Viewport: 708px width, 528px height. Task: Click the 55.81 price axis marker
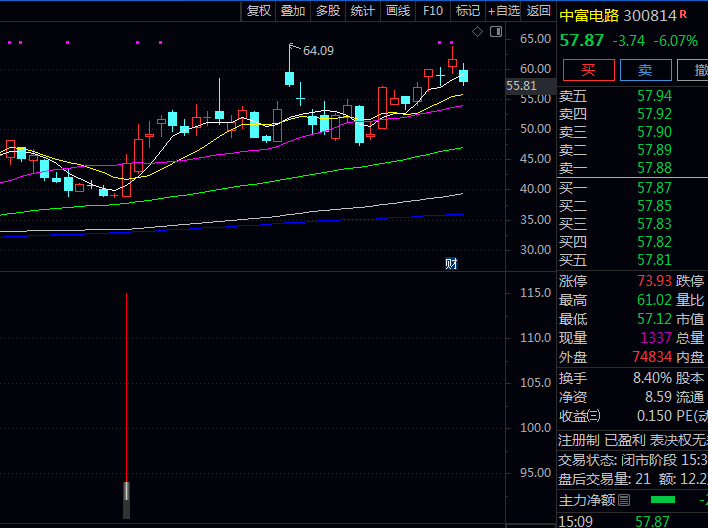click(522, 85)
